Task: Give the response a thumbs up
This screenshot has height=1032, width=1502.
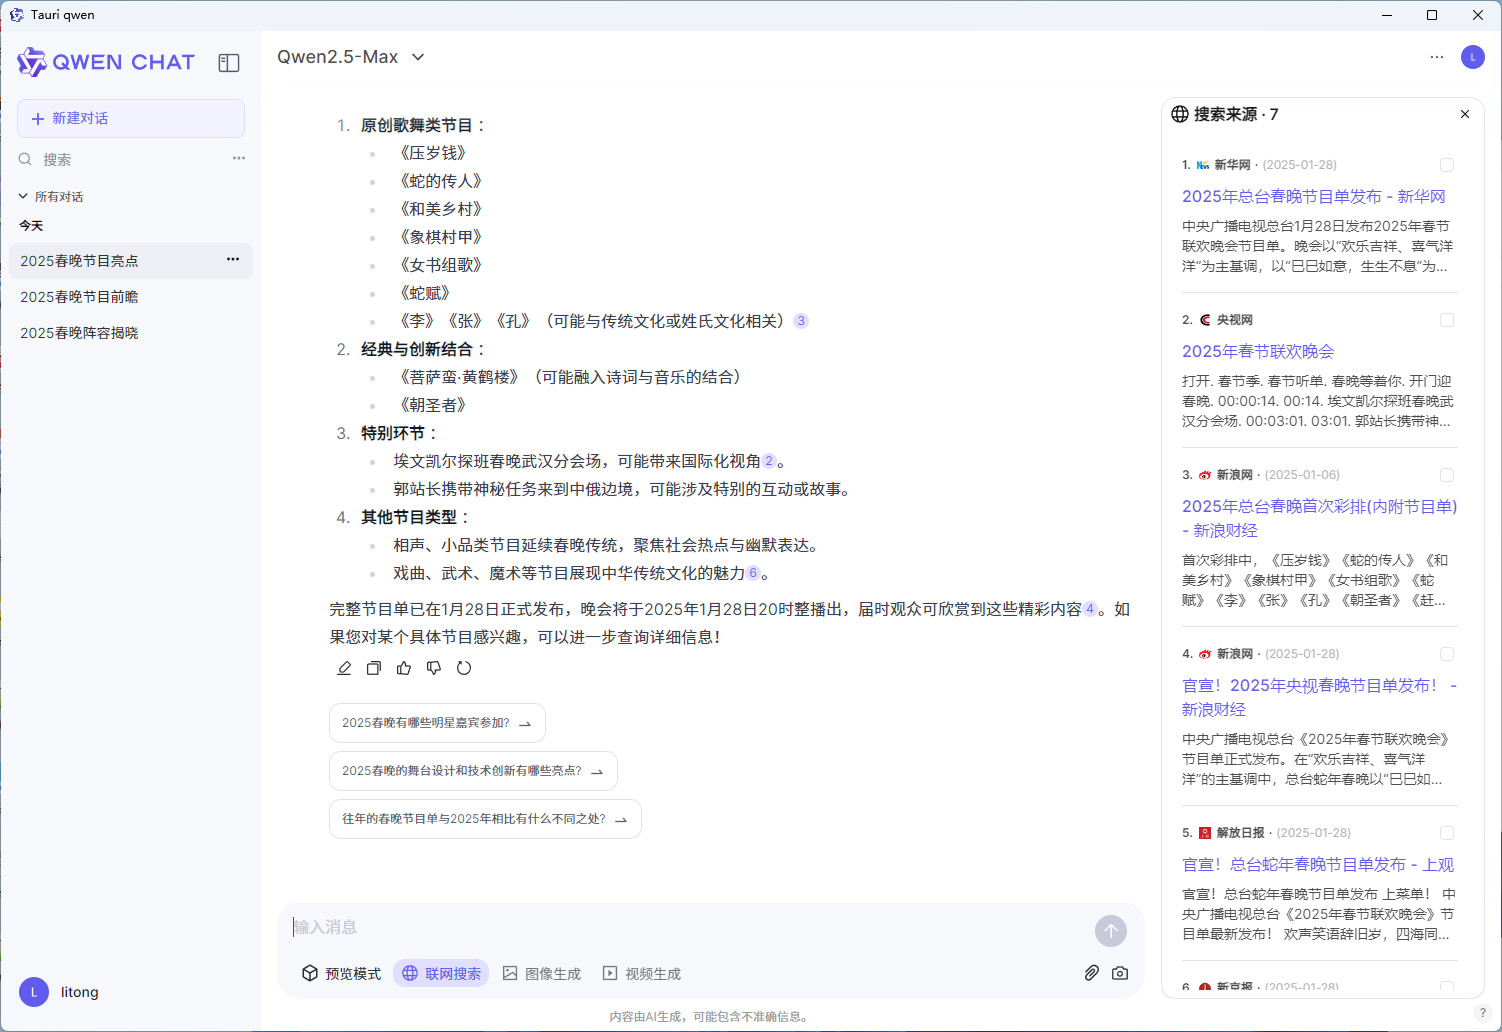Action: coord(404,668)
